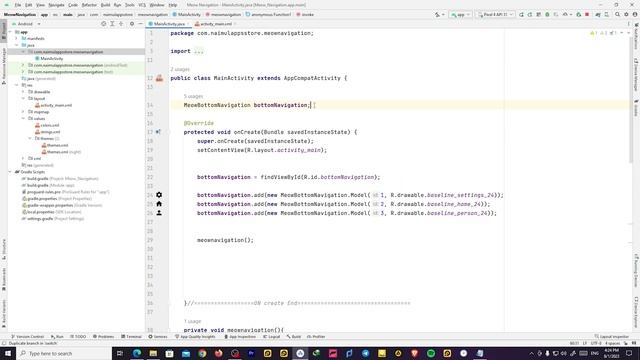Open the Refactor menu
This screenshot has height=360, width=640.
[x=89, y=5]
